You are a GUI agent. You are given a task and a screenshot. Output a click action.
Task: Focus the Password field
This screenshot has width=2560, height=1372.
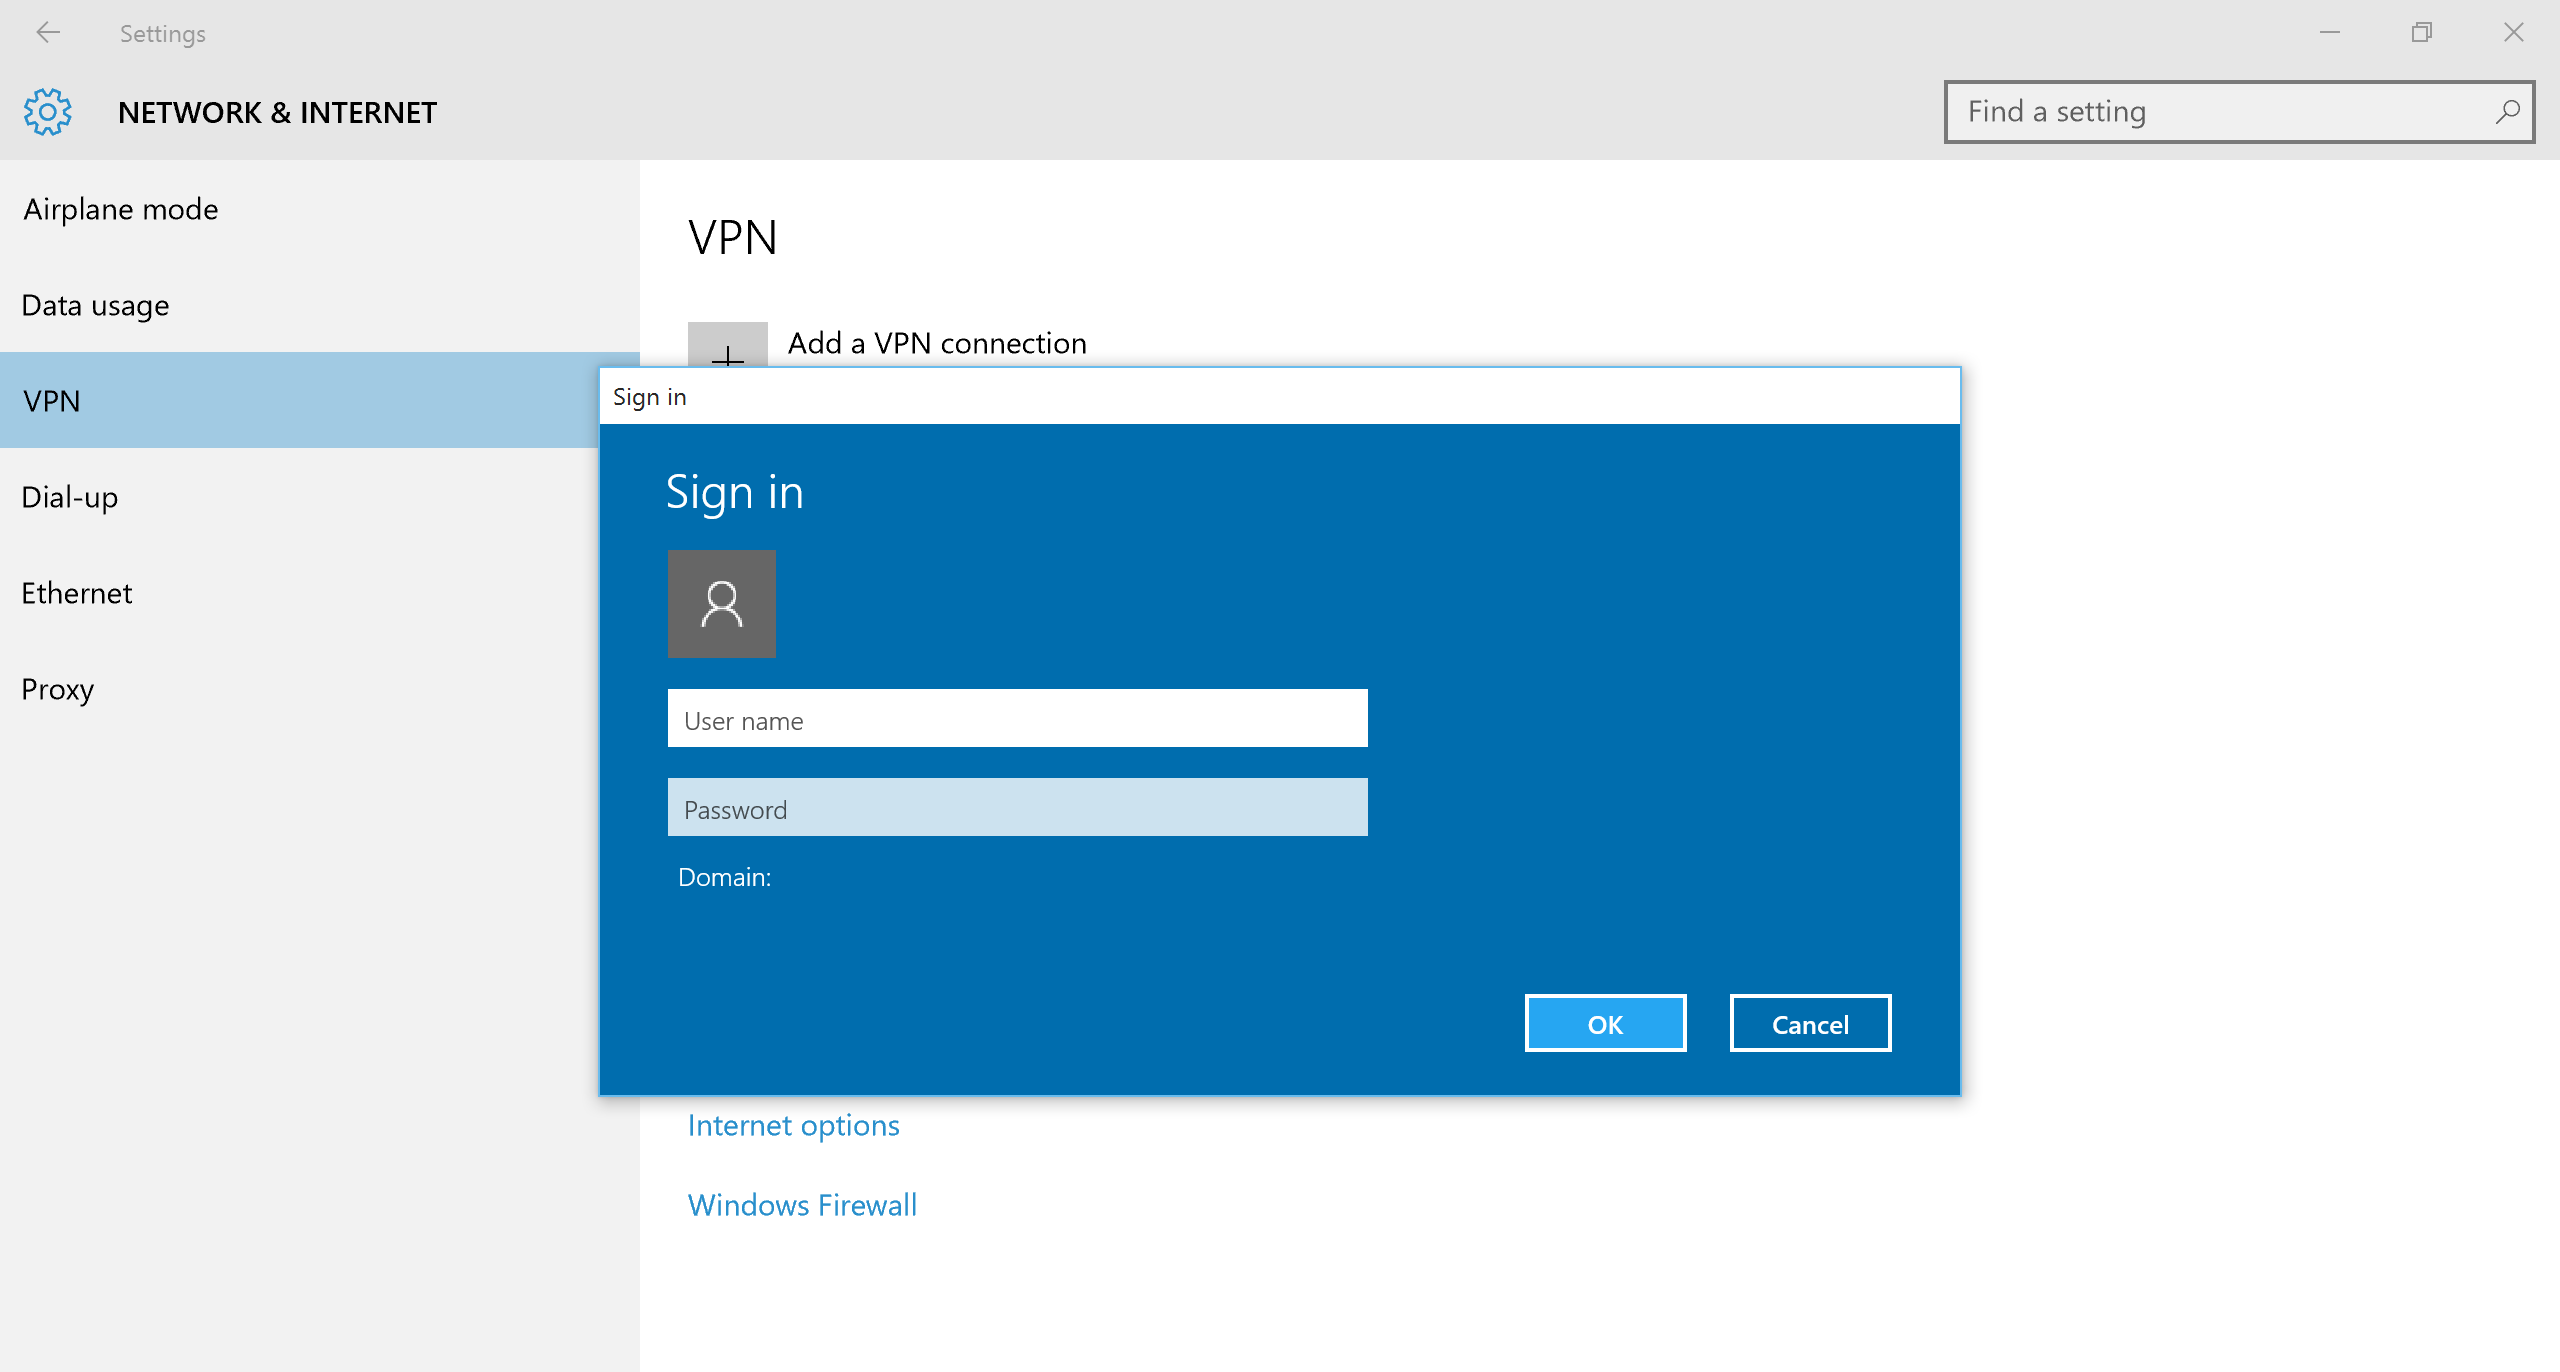pyautogui.click(x=1017, y=807)
